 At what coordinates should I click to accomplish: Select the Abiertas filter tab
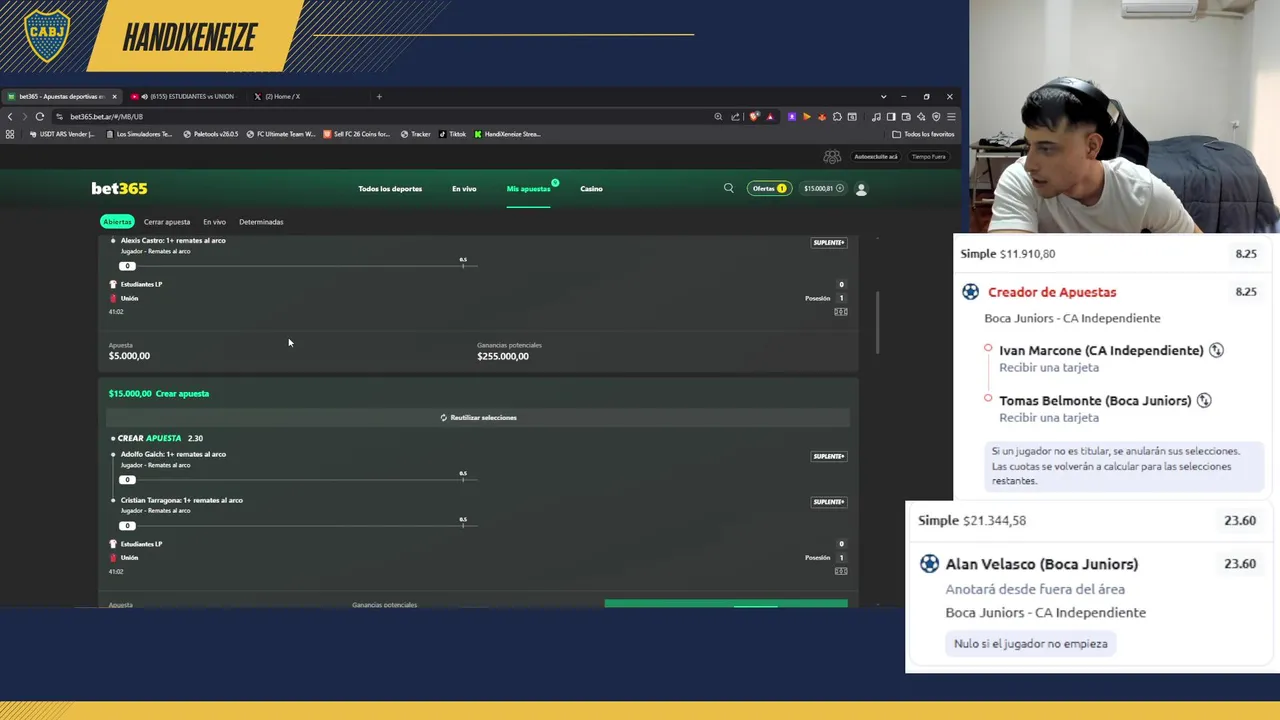pyautogui.click(x=117, y=222)
